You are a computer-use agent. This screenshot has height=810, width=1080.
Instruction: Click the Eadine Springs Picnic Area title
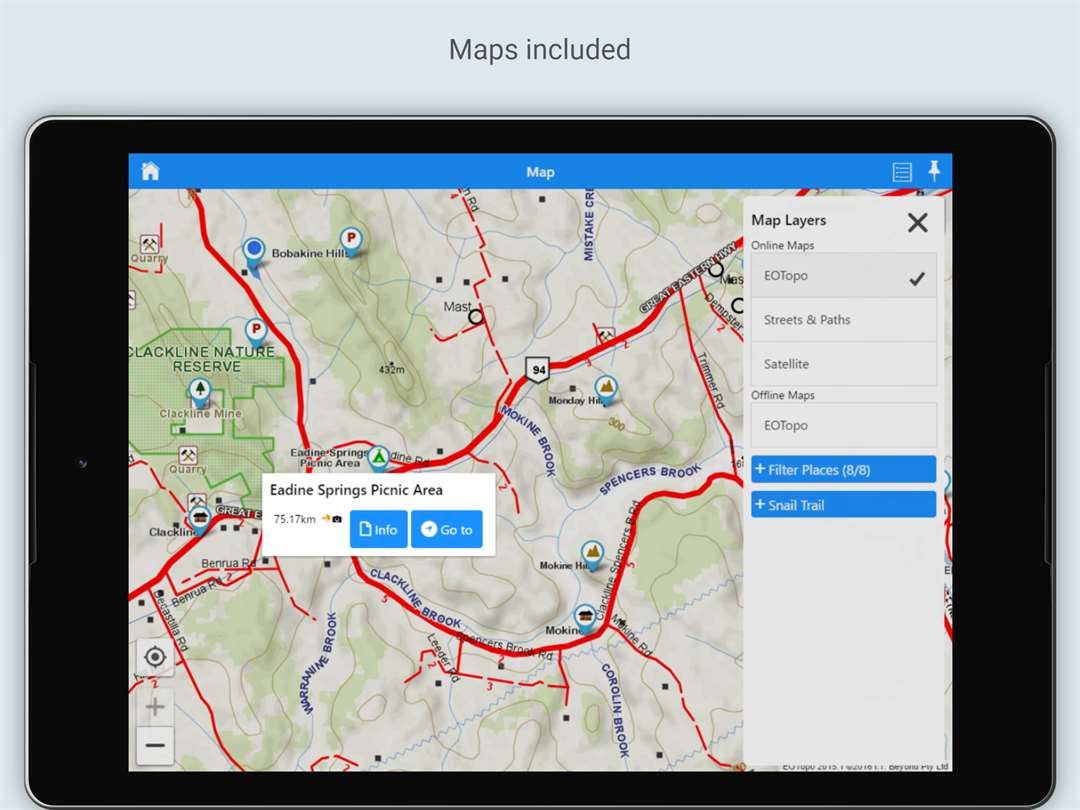(356, 490)
